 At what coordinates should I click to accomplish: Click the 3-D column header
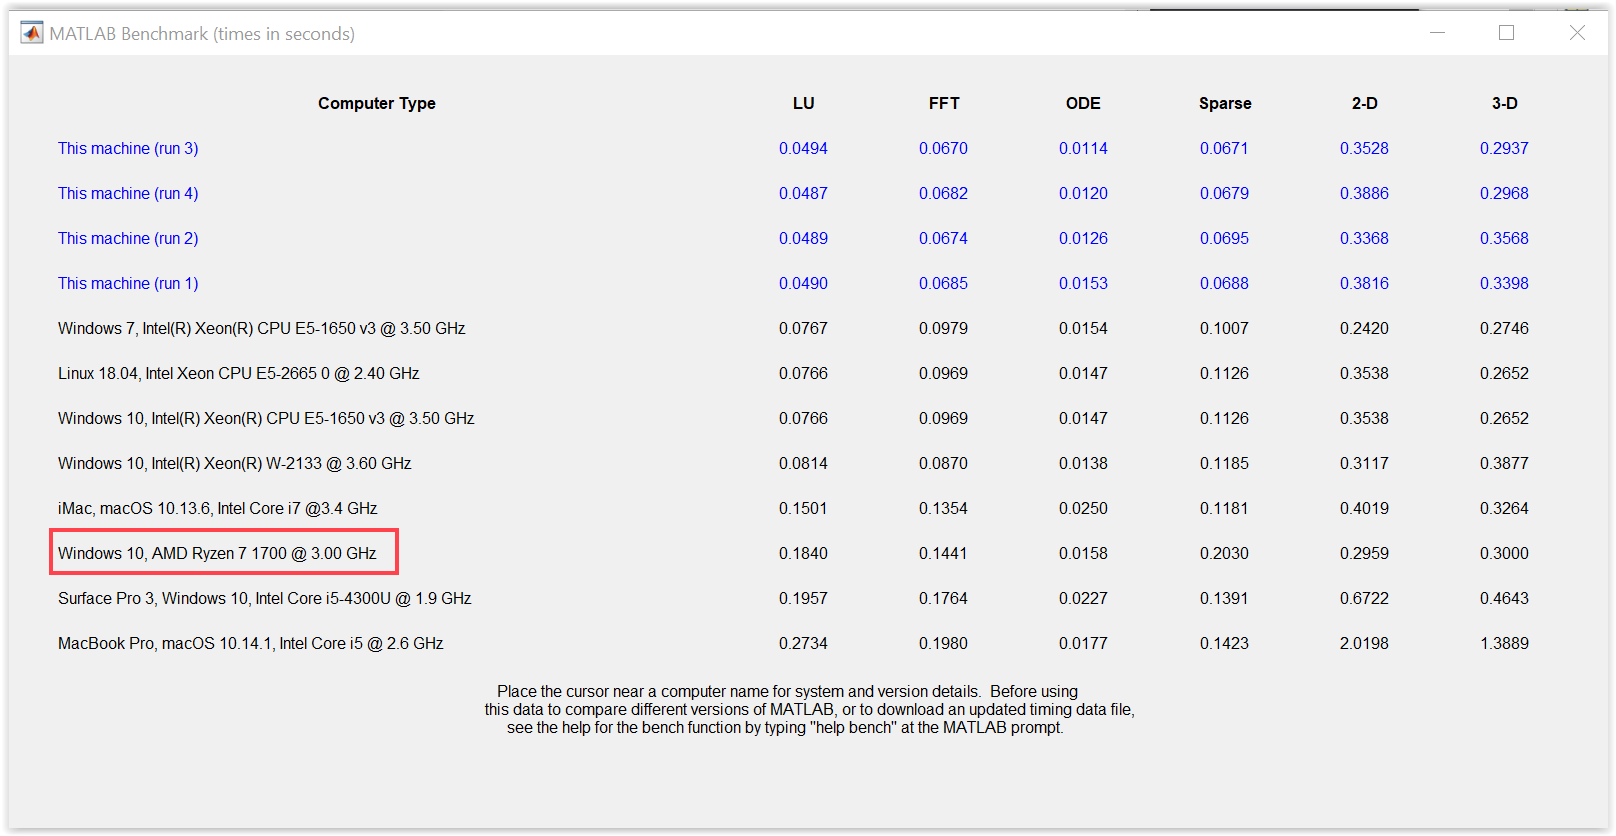pos(1505,103)
